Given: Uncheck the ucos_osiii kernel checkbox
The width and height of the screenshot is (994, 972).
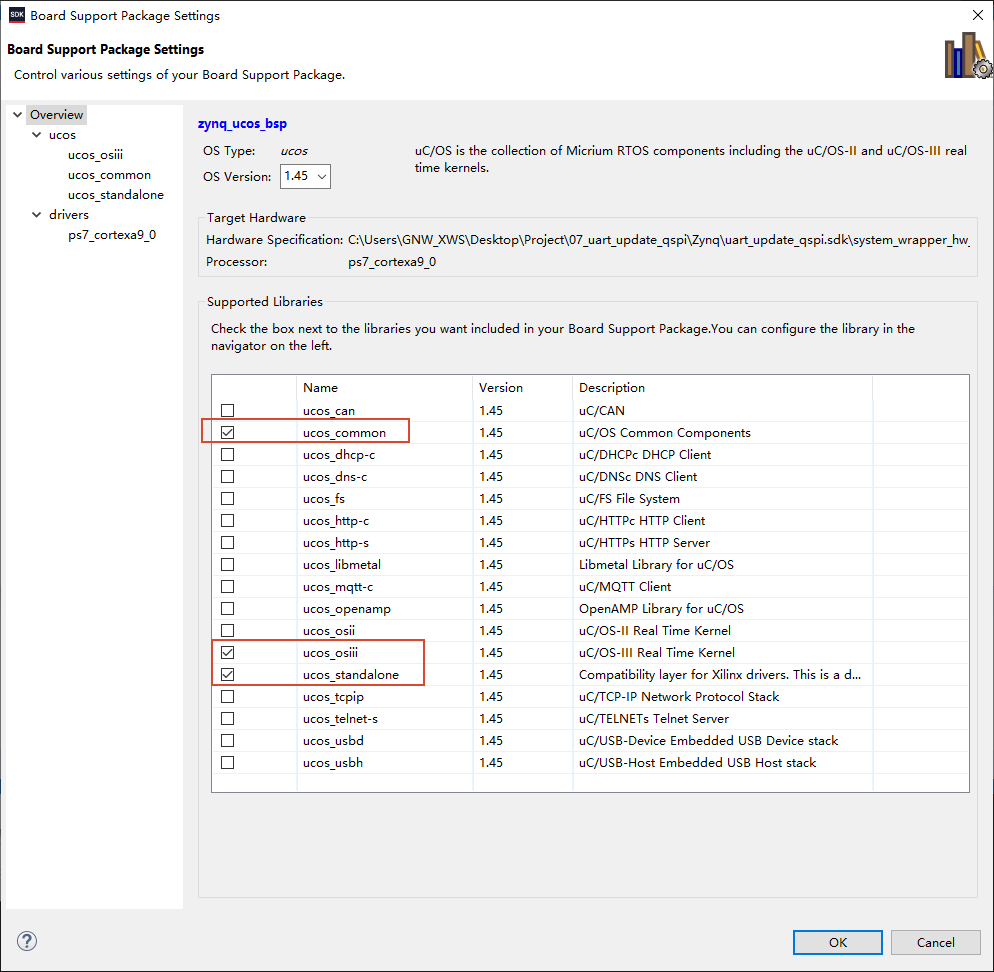Looking at the screenshot, I should point(228,652).
